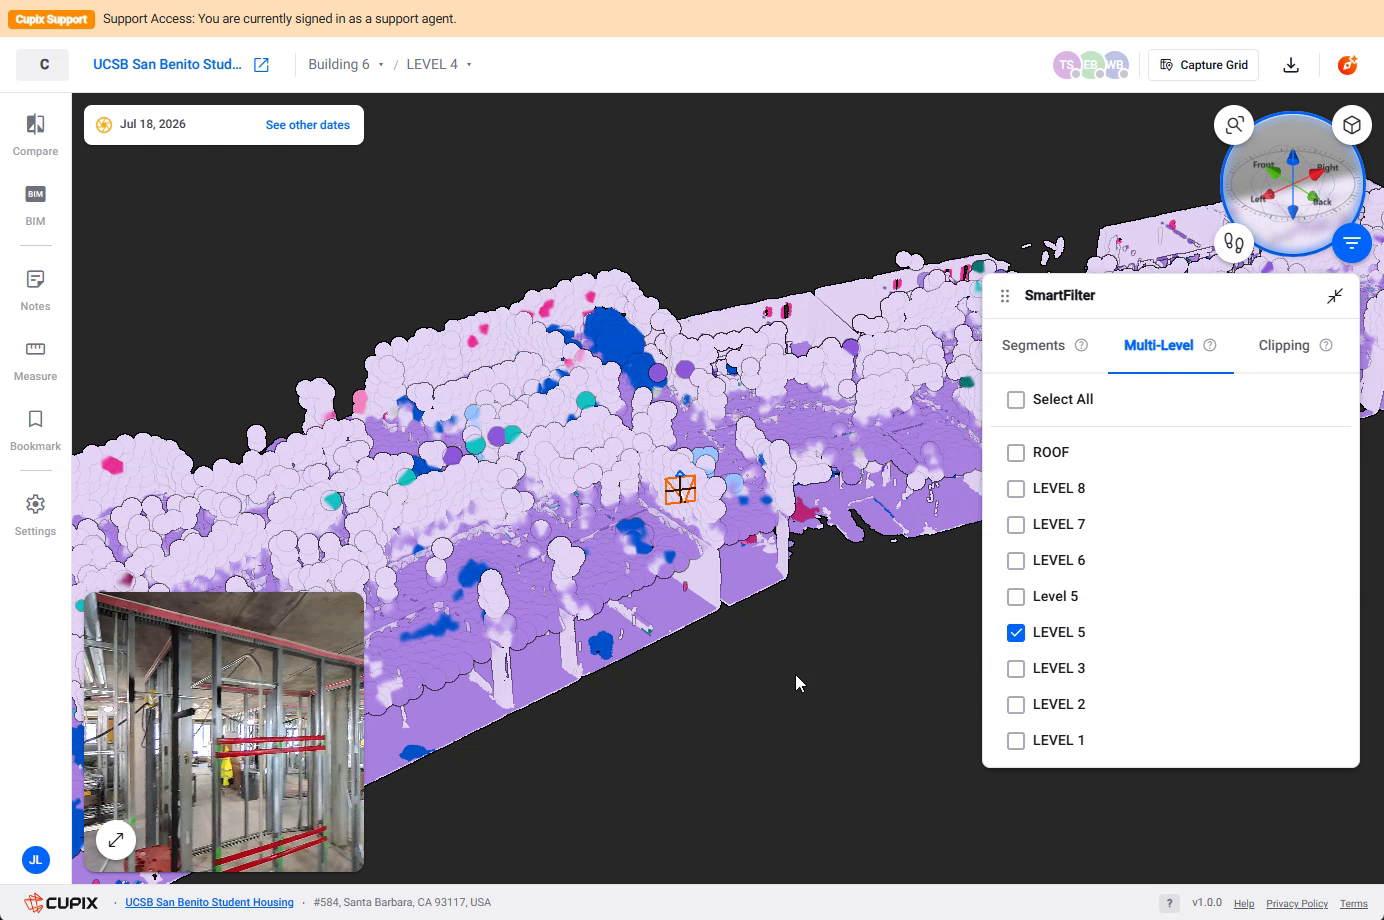
Task: Open the UCSB San Benito project name link in header
Action: tap(167, 65)
